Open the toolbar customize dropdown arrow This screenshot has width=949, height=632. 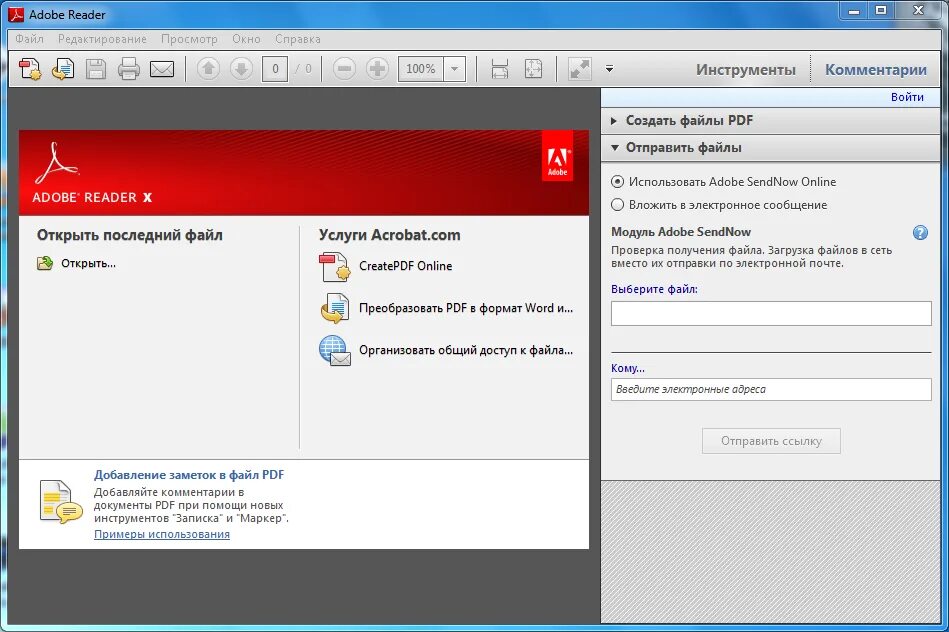point(609,69)
